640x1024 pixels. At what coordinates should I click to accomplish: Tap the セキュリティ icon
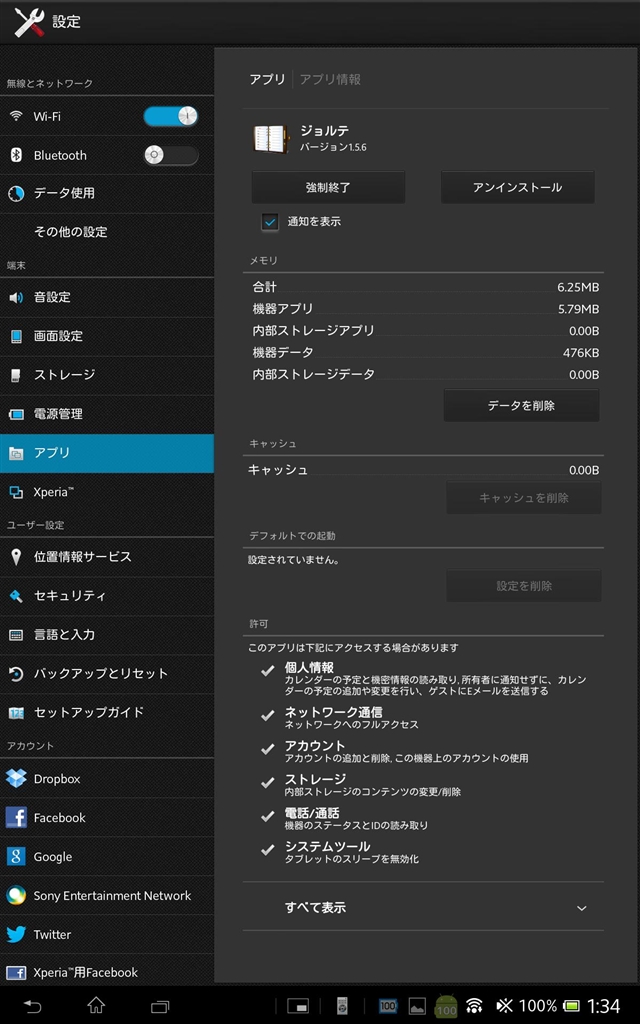[x=16, y=596]
